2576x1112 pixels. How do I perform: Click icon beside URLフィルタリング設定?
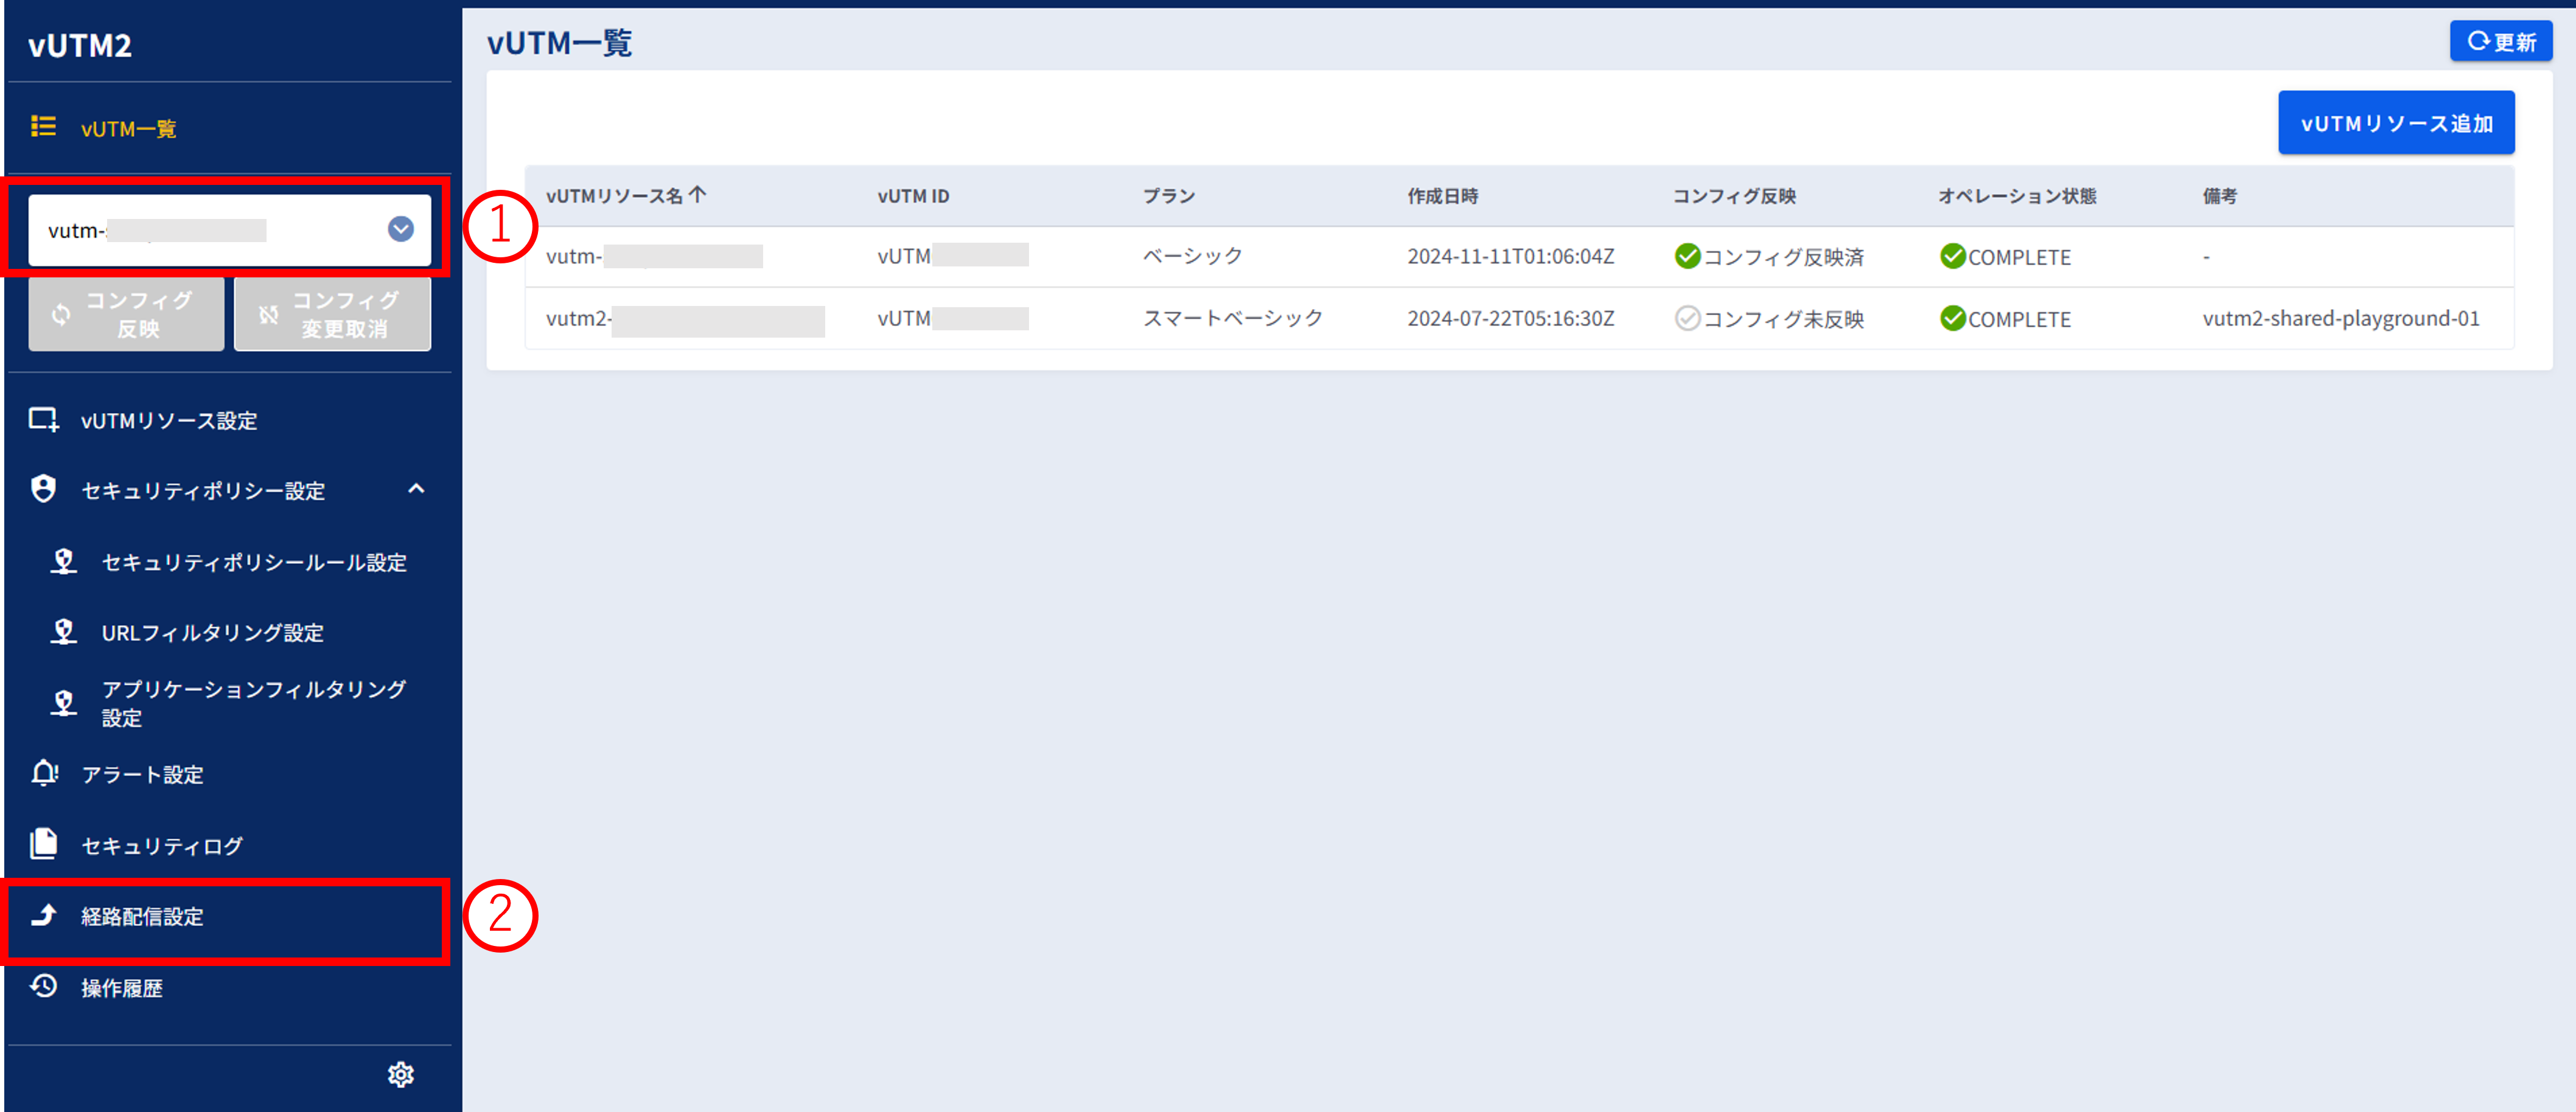pos(64,632)
